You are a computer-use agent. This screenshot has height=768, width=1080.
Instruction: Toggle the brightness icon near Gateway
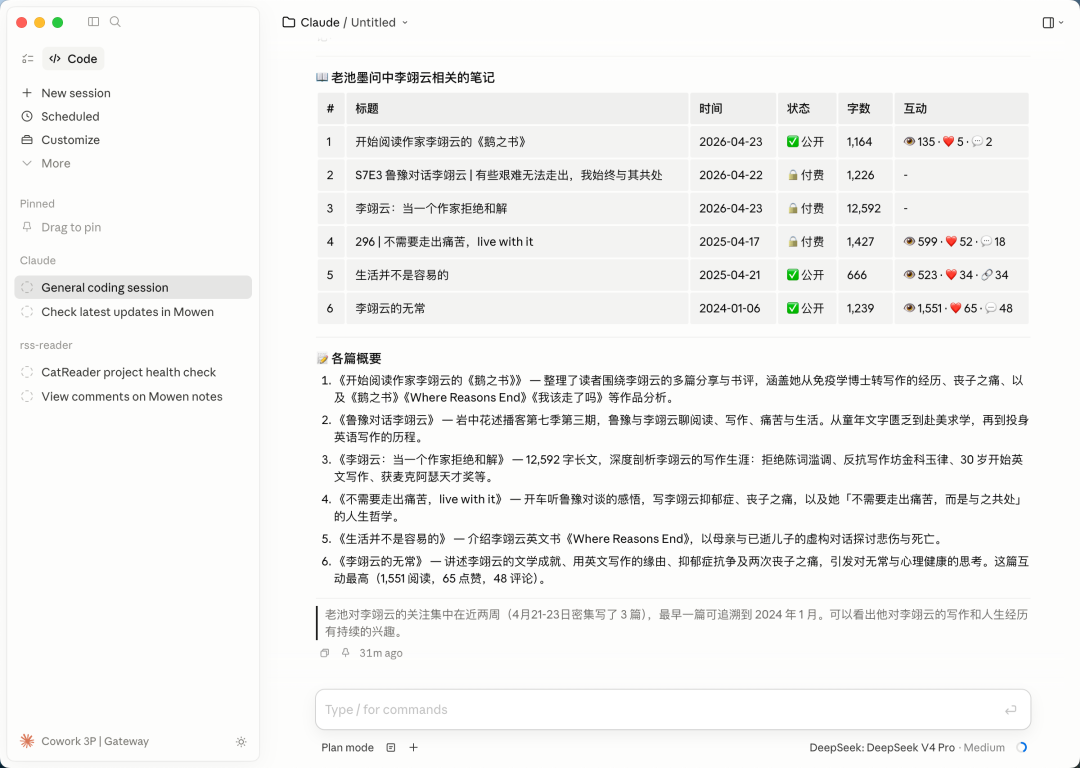click(241, 741)
